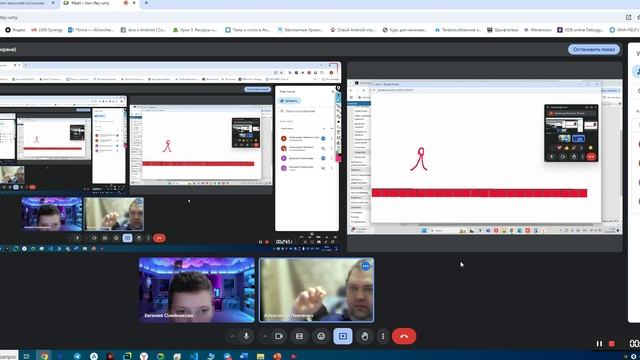Open video settings arrow next to camera
This screenshot has width=640, height=360.
click(x=265, y=336)
